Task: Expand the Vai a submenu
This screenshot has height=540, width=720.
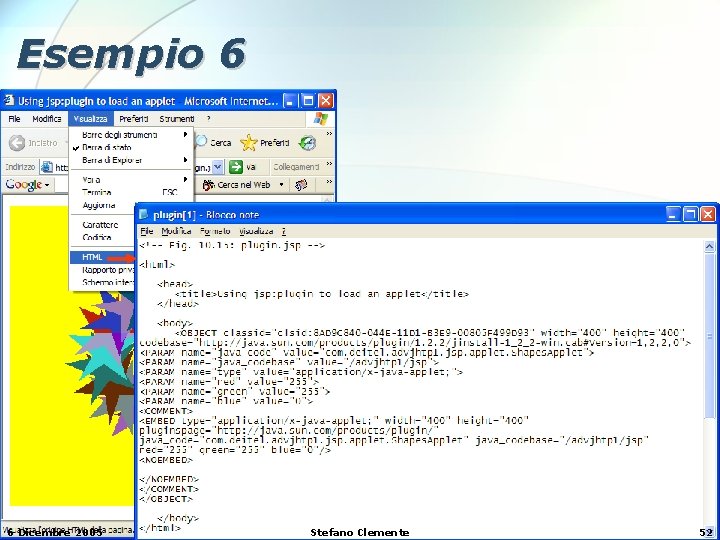Action: click(131, 180)
